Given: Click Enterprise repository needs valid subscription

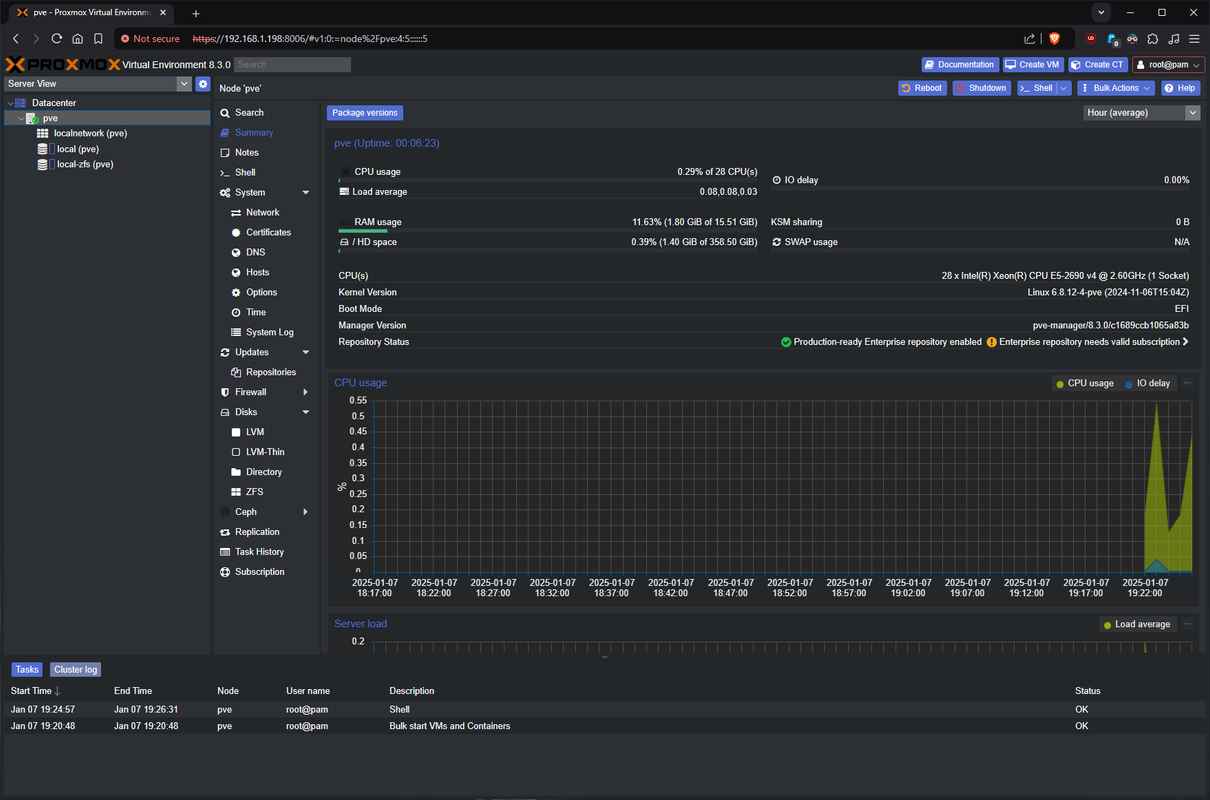Looking at the screenshot, I should click(x=1090, y=342).
